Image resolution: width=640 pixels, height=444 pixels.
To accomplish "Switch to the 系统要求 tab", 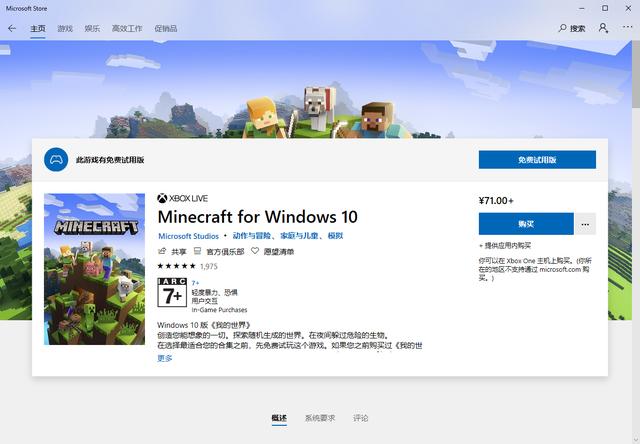I will click(x=320, y=418).
